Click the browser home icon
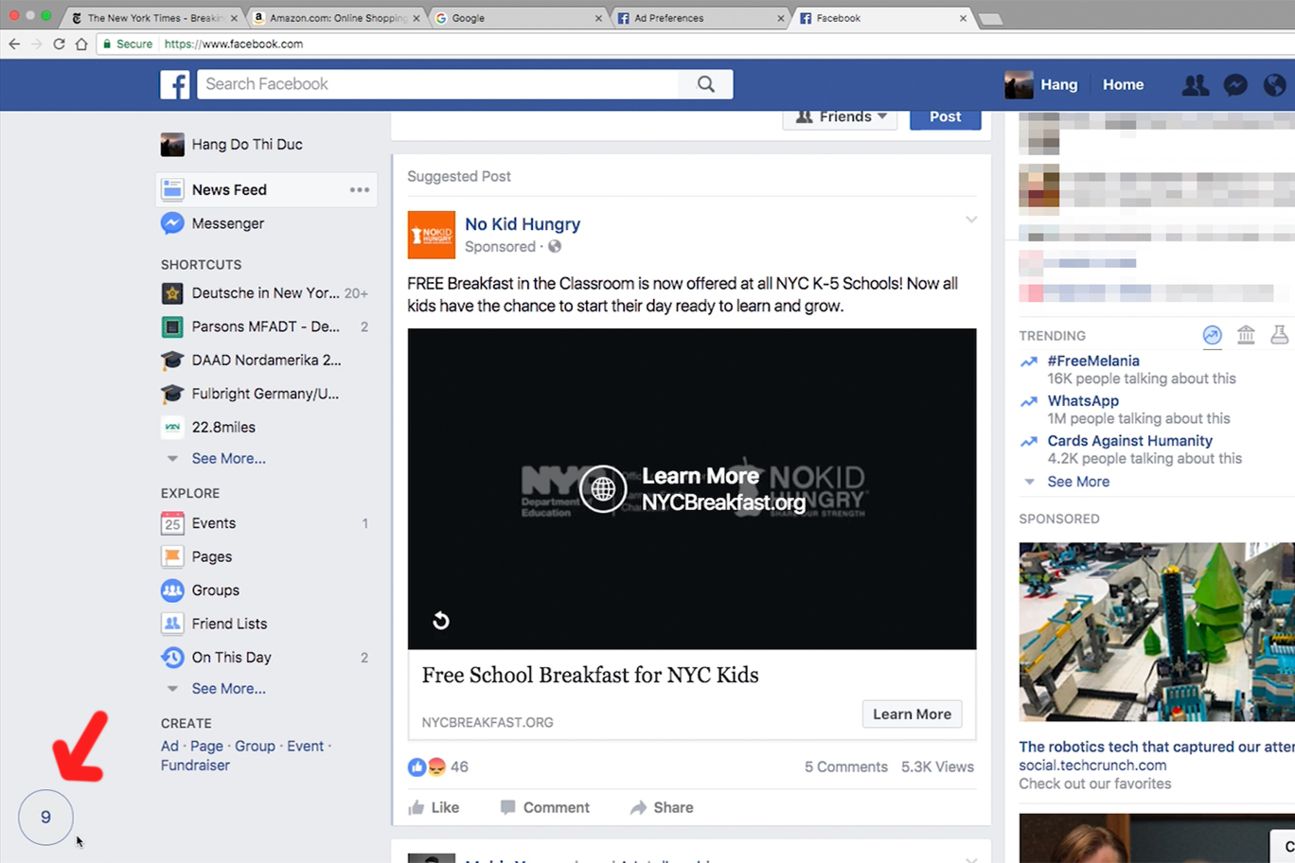 click(82, 44)
